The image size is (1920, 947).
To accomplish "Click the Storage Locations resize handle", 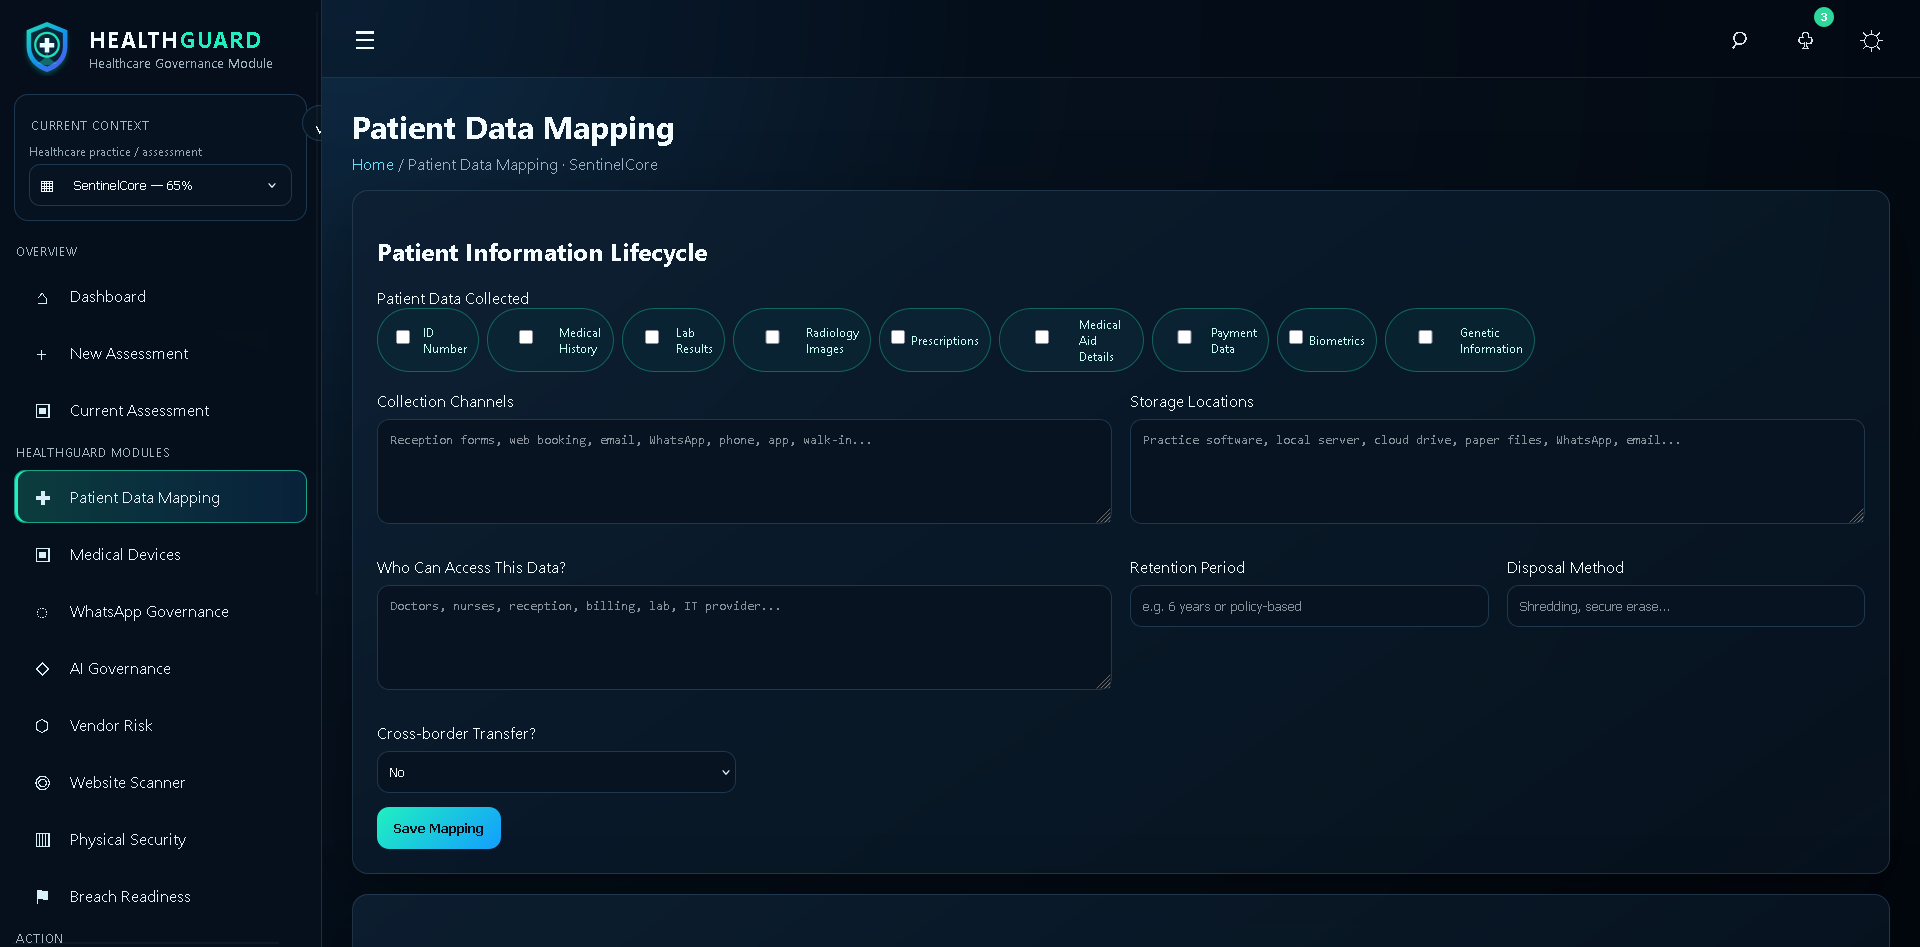I will [x=1857, y=516].
